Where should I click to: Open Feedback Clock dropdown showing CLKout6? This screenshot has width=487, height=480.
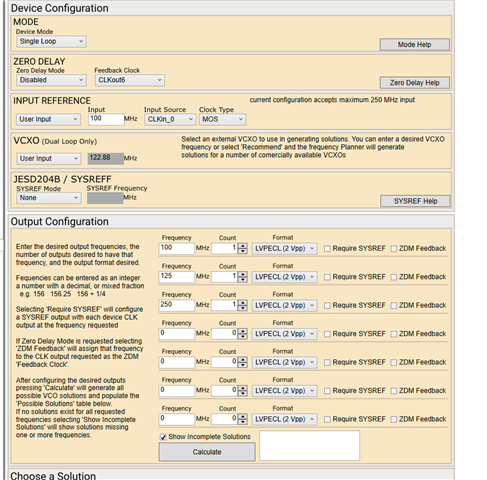click(x=130, y=80)
